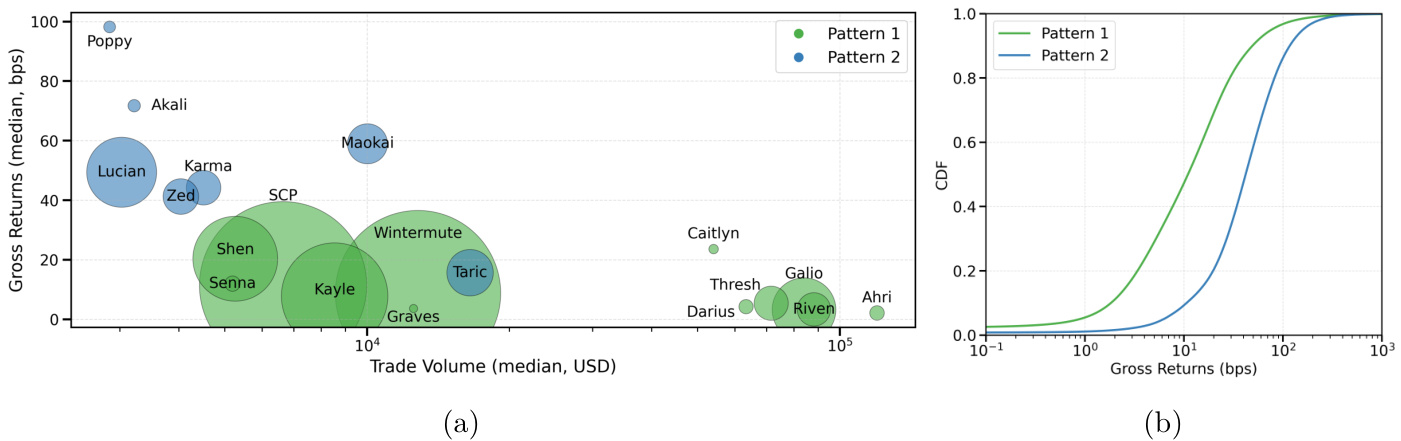Image resolution: width=1401 pixels, height=441 pixels.
Task: Select the Ahri data point
Action: pos(877,313)
